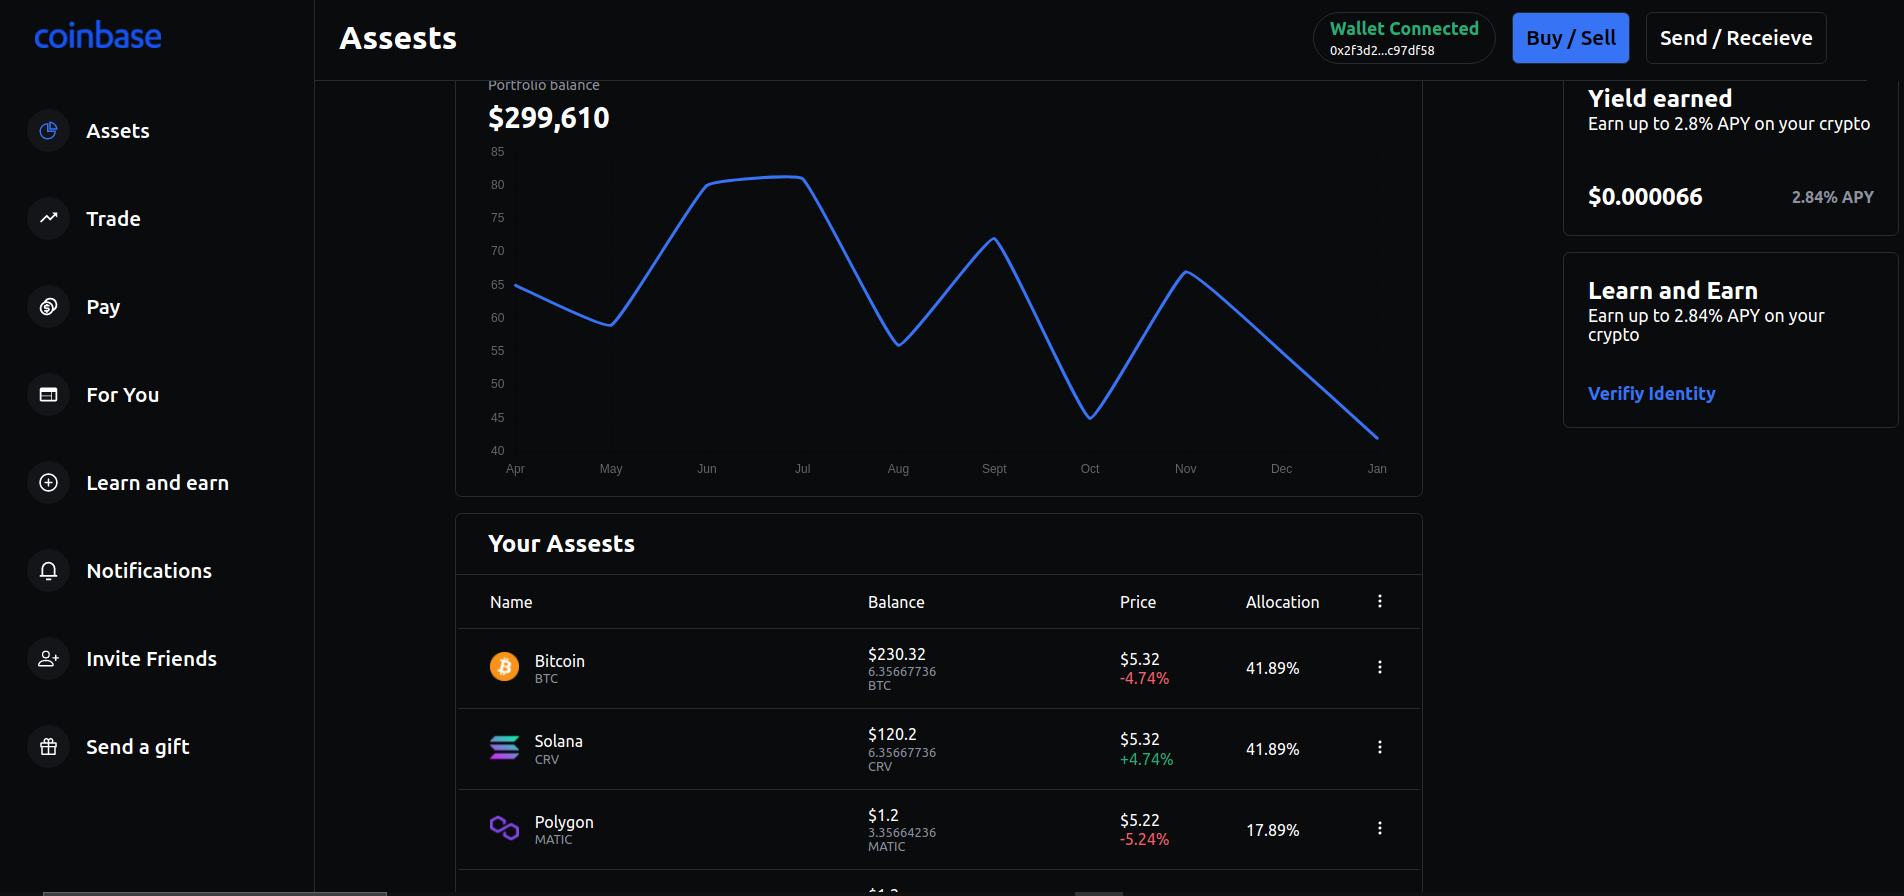Select the Pay menu item

tap(103, 307)
